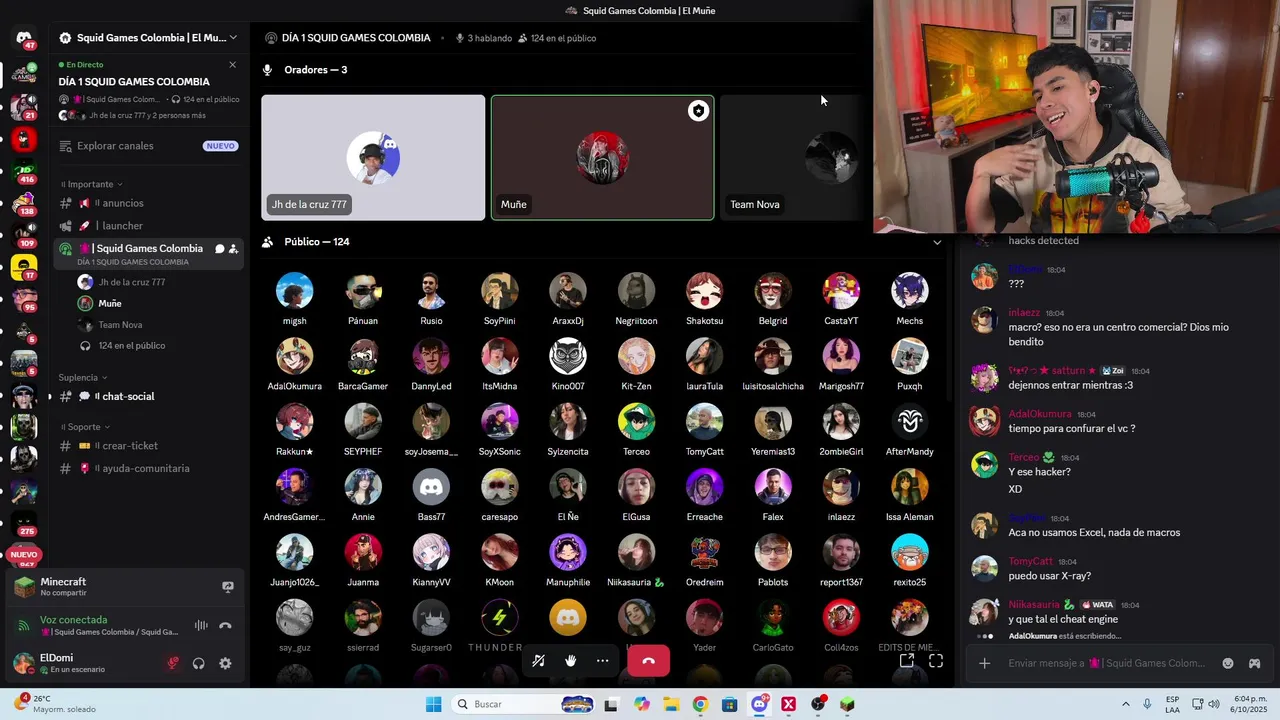The image size is (1280, 720).
Task: Share Minecraft screen via stream icon
Action: pyautogui.click(x=228, y=587)
